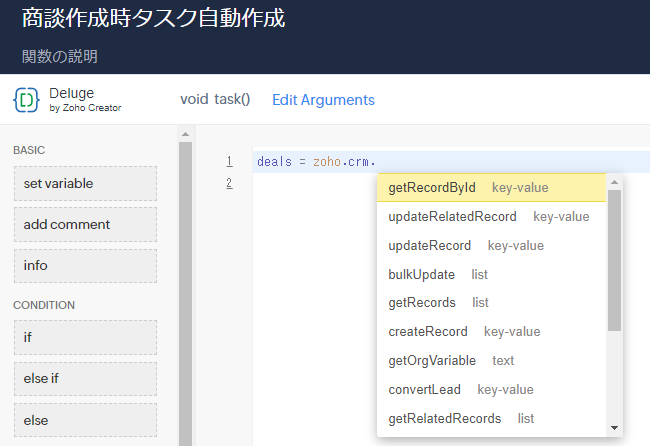Click line number 1 in gutter
This screenshot has width=650, height=446.
229,161
